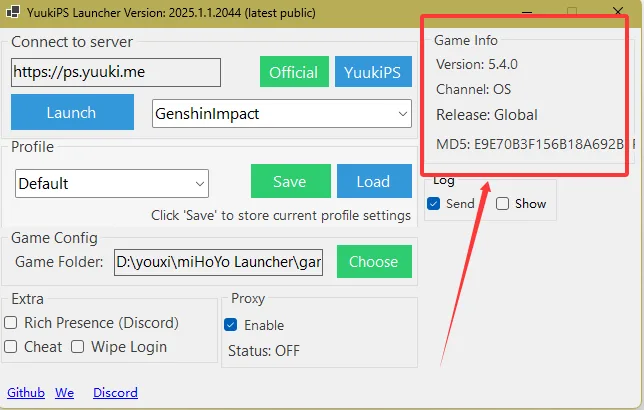Click the 'Click 'Save' to store' hint text
This screenshot has height=410, width=644.
281,215
